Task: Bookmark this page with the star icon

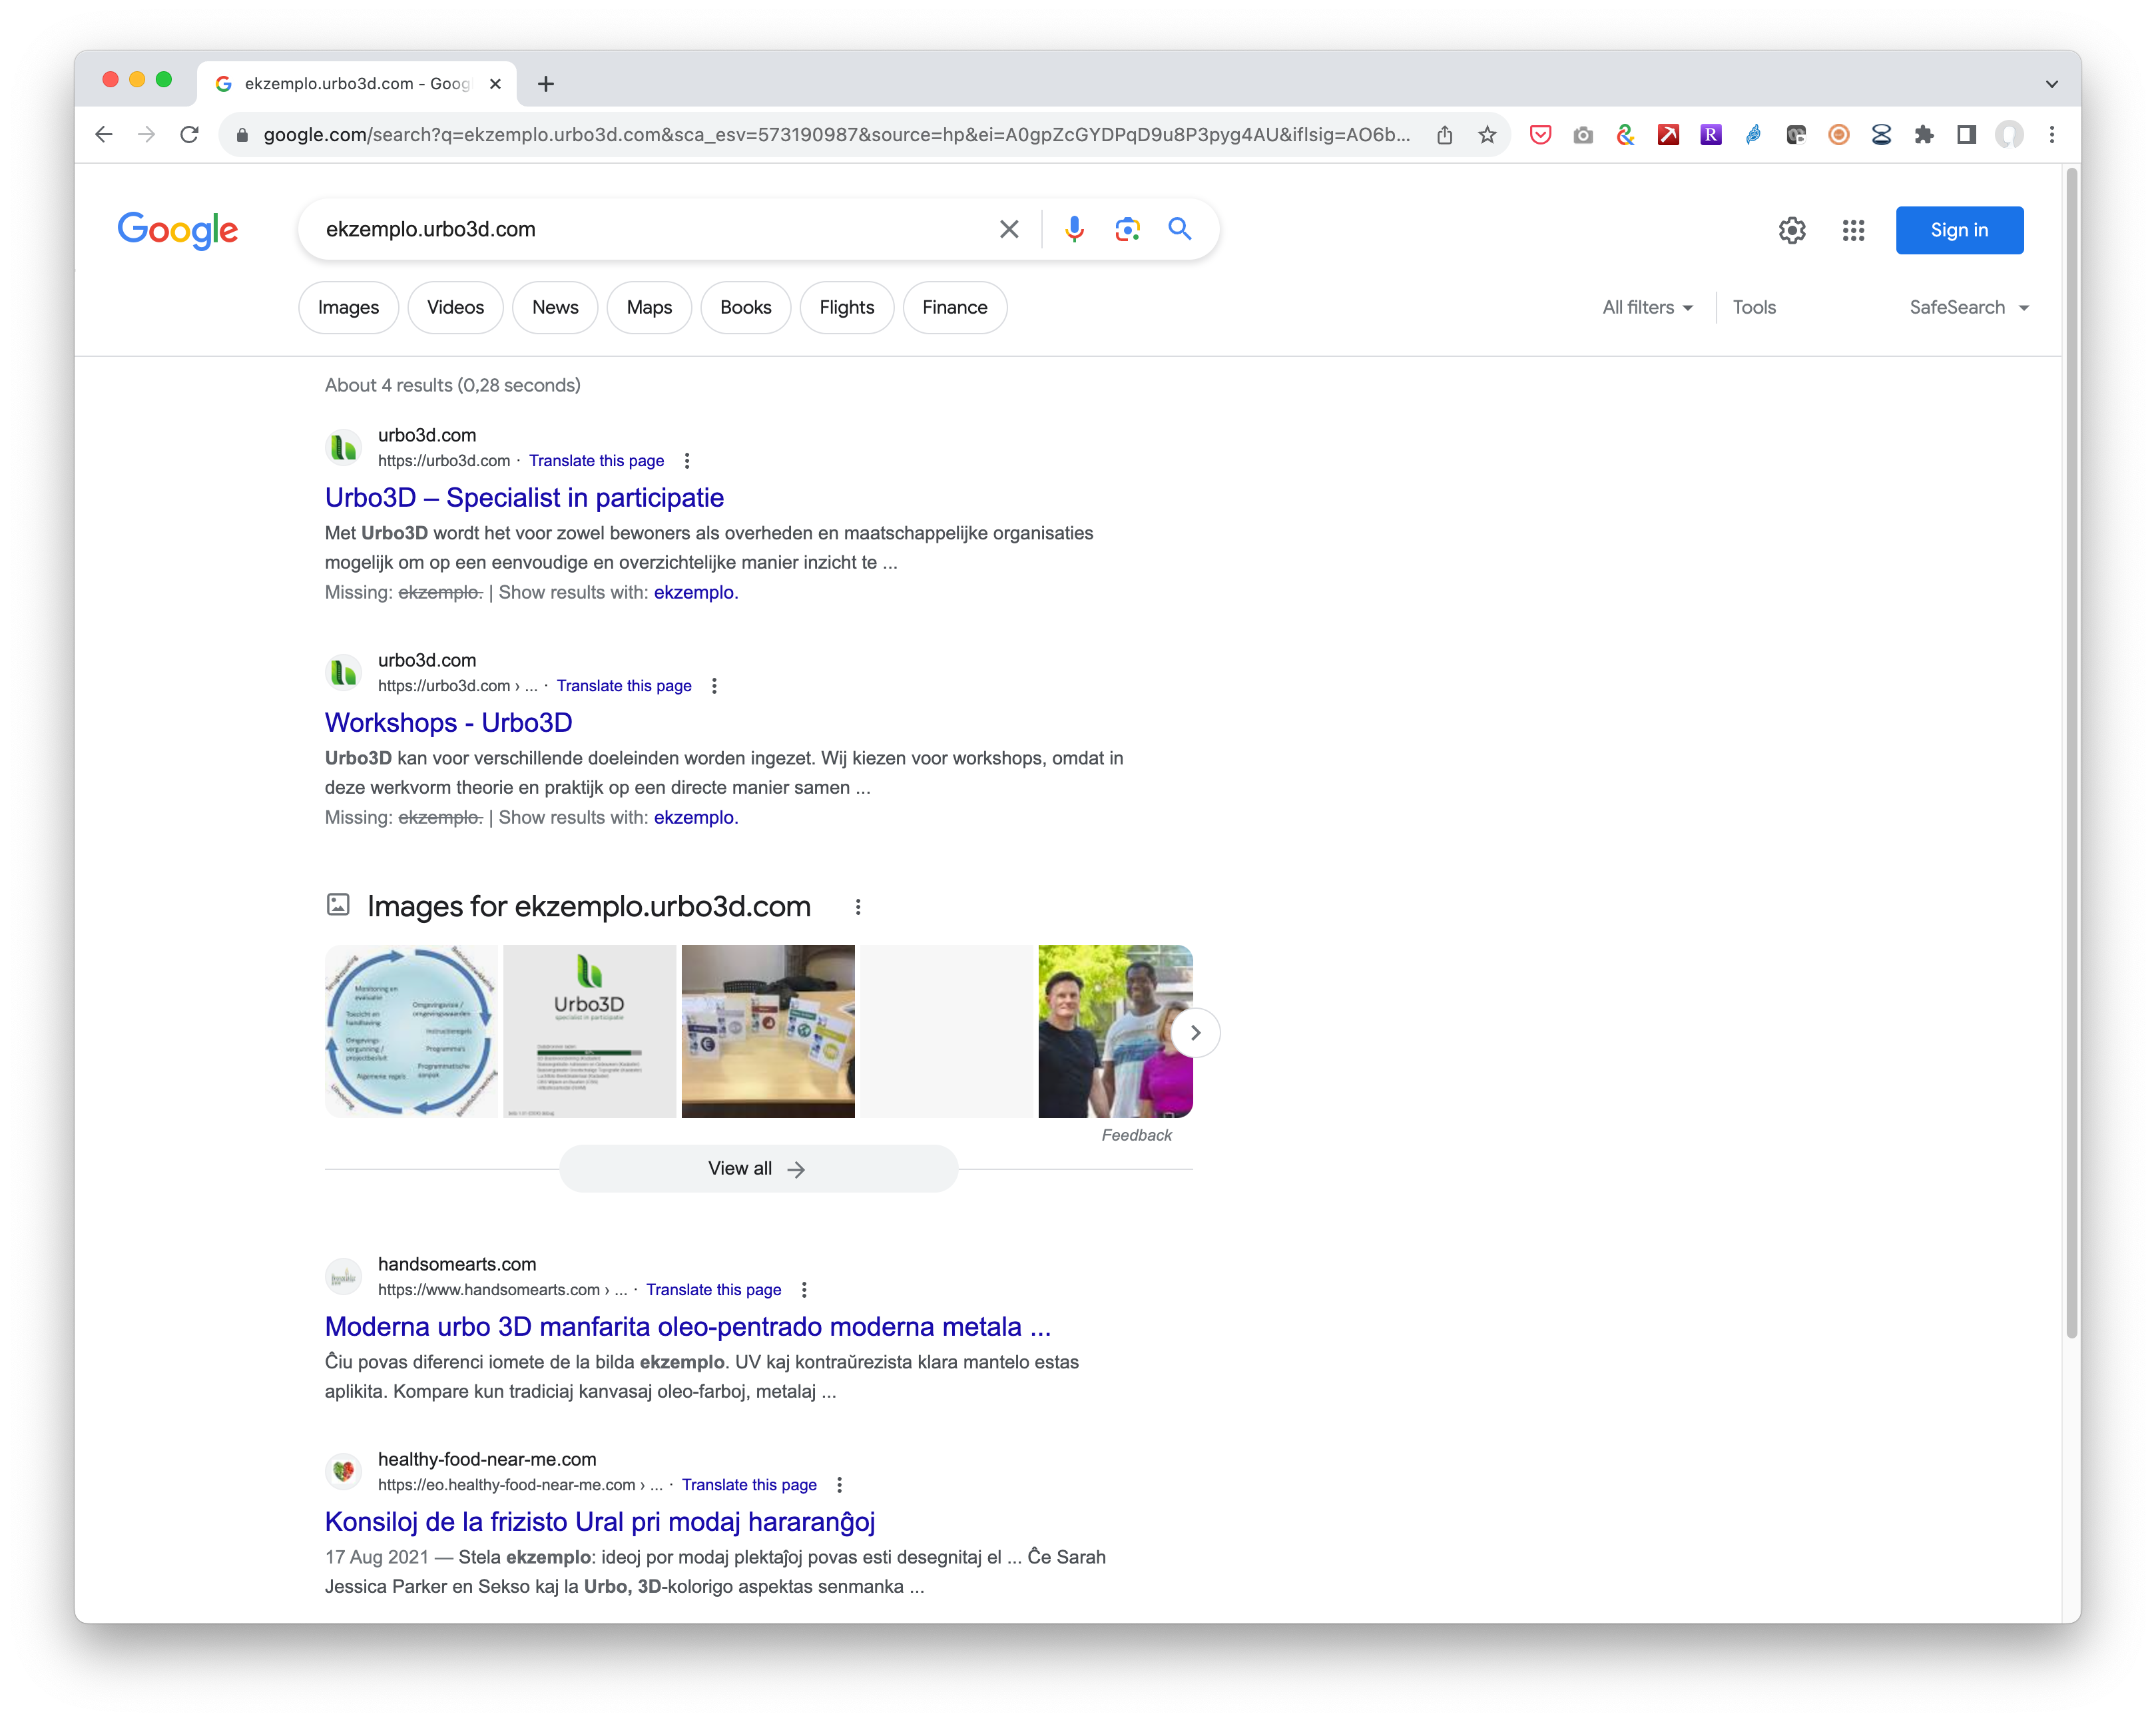Action: tap(1488, 134)
